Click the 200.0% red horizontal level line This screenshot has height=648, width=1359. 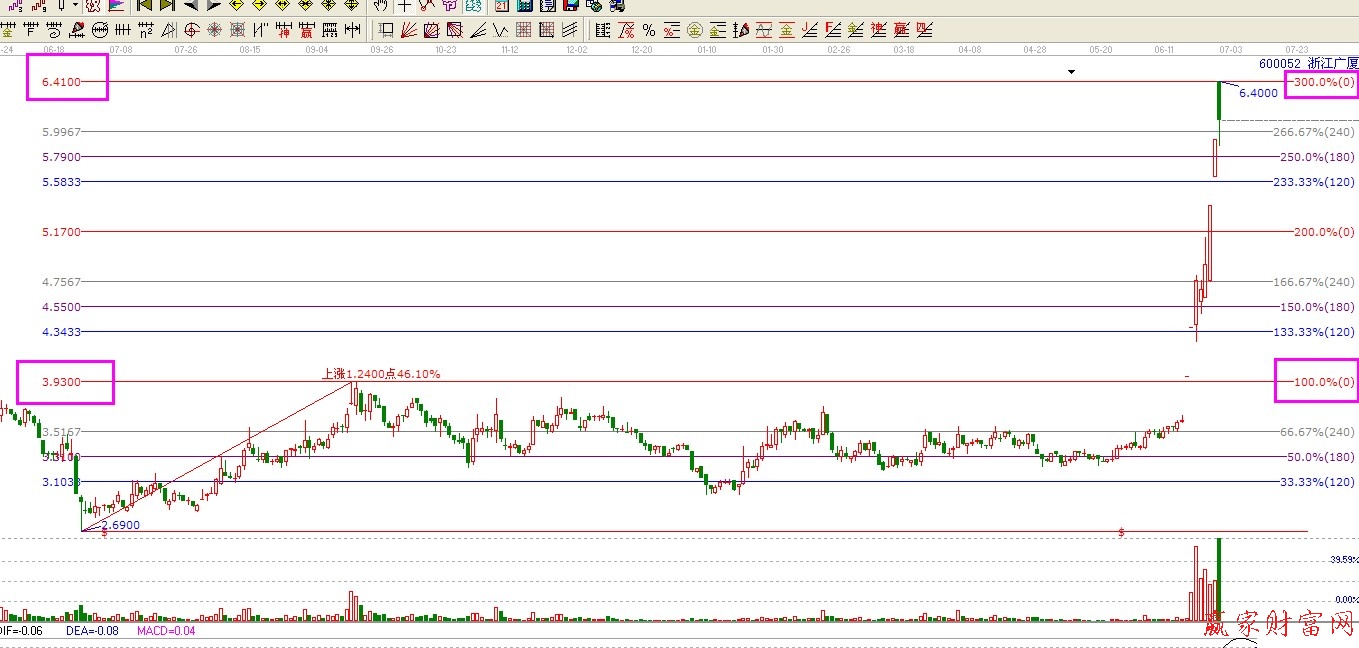700,232
